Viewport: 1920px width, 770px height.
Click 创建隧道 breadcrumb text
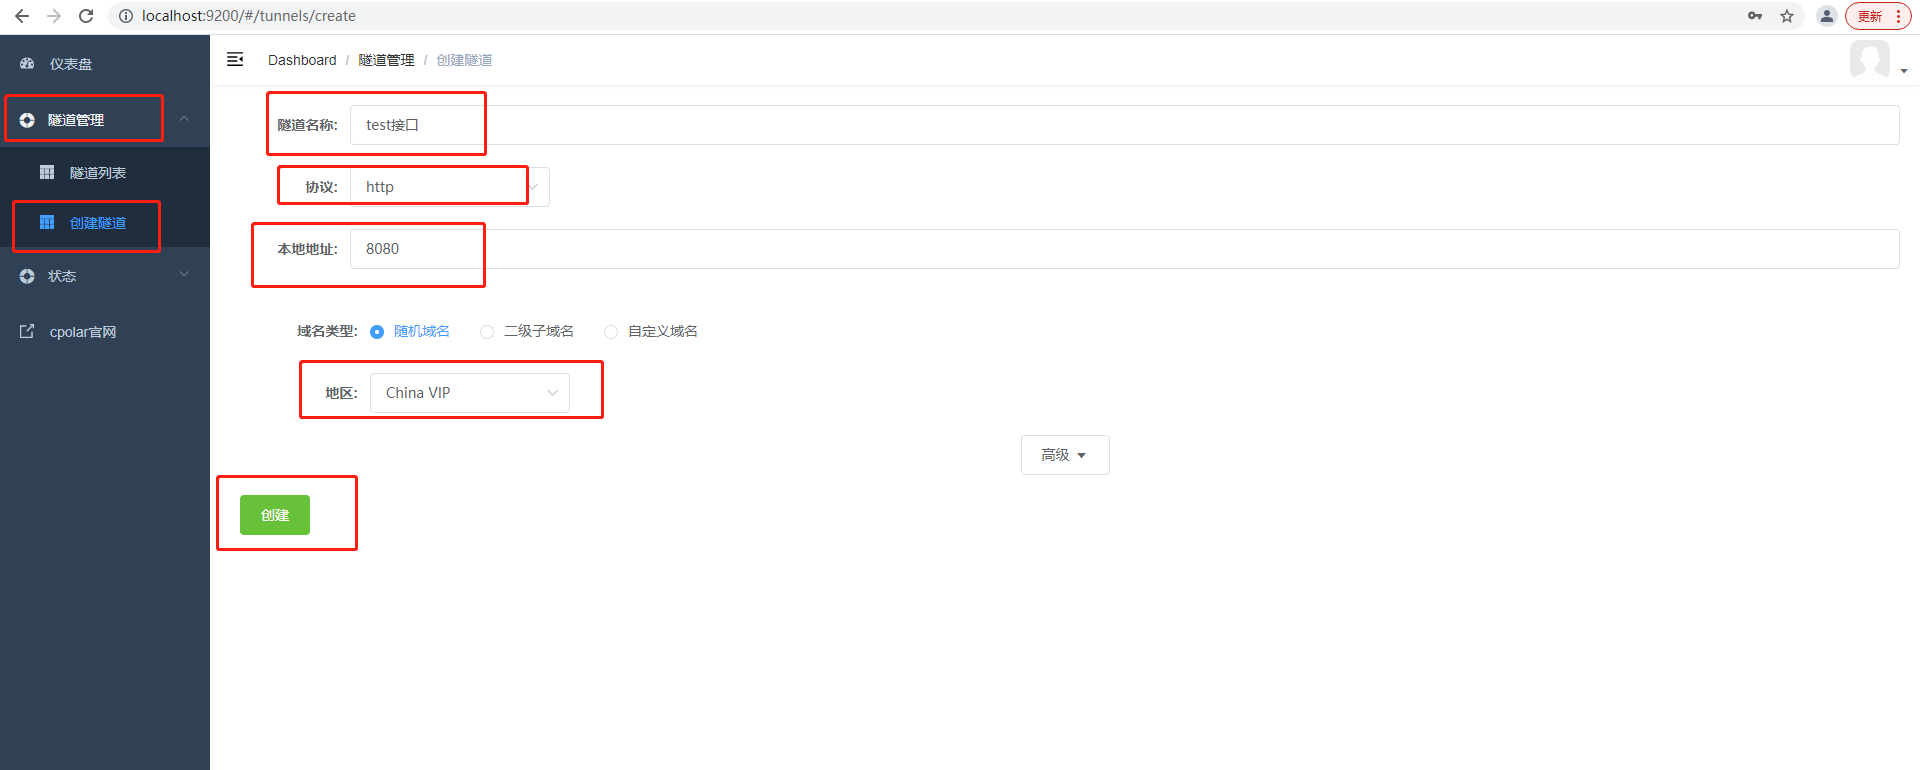464,60
